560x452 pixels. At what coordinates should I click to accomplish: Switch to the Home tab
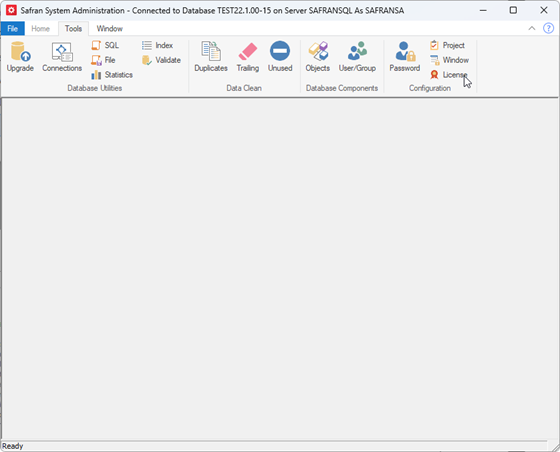point(40,29)
